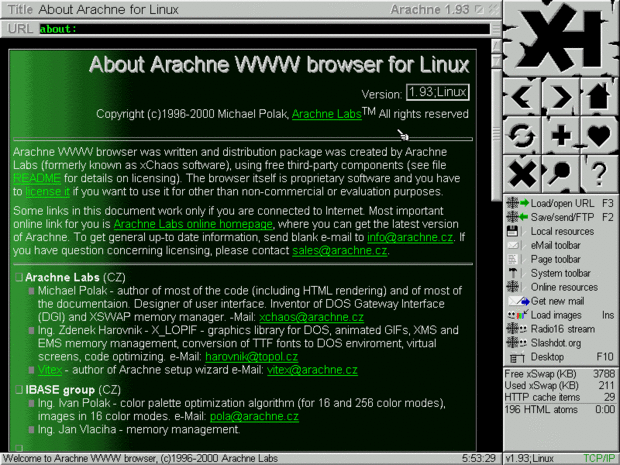Open help with the question mark icon

click(x=599, y=174)
